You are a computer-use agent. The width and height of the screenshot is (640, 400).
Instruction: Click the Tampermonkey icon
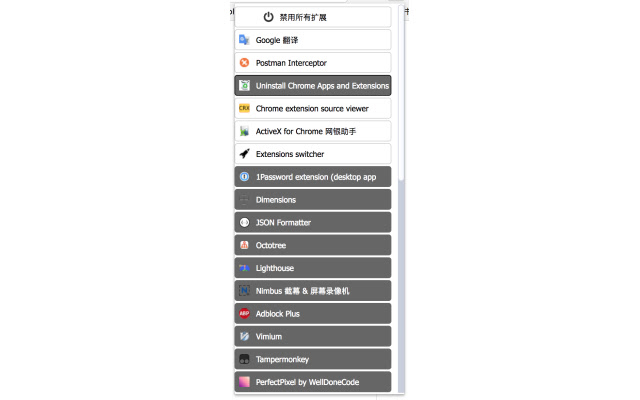[x=244, y=359]
